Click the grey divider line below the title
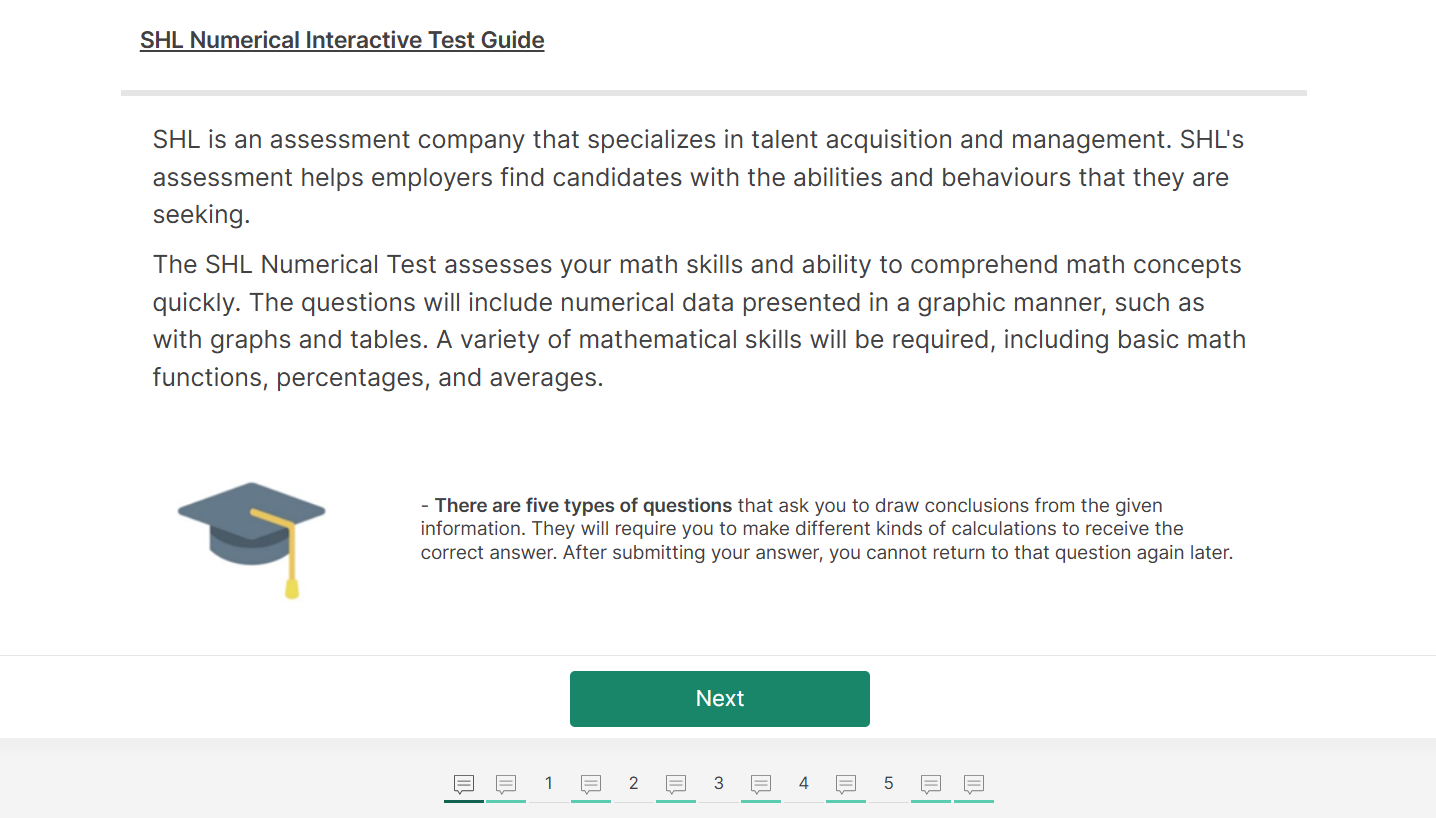This screenshot has width=1436, height=818. coord(713,93)
